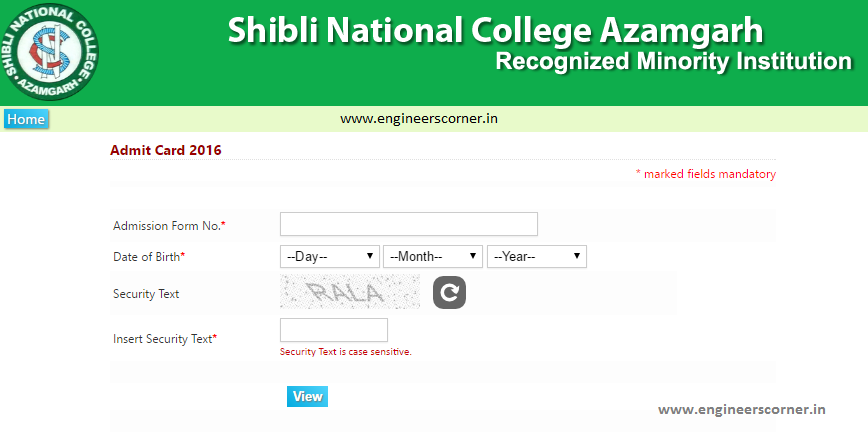This screenshot has height=432, width=868.
Task: Click the engineerscorner.in text in navigation bar
Action: click(419, 118)
